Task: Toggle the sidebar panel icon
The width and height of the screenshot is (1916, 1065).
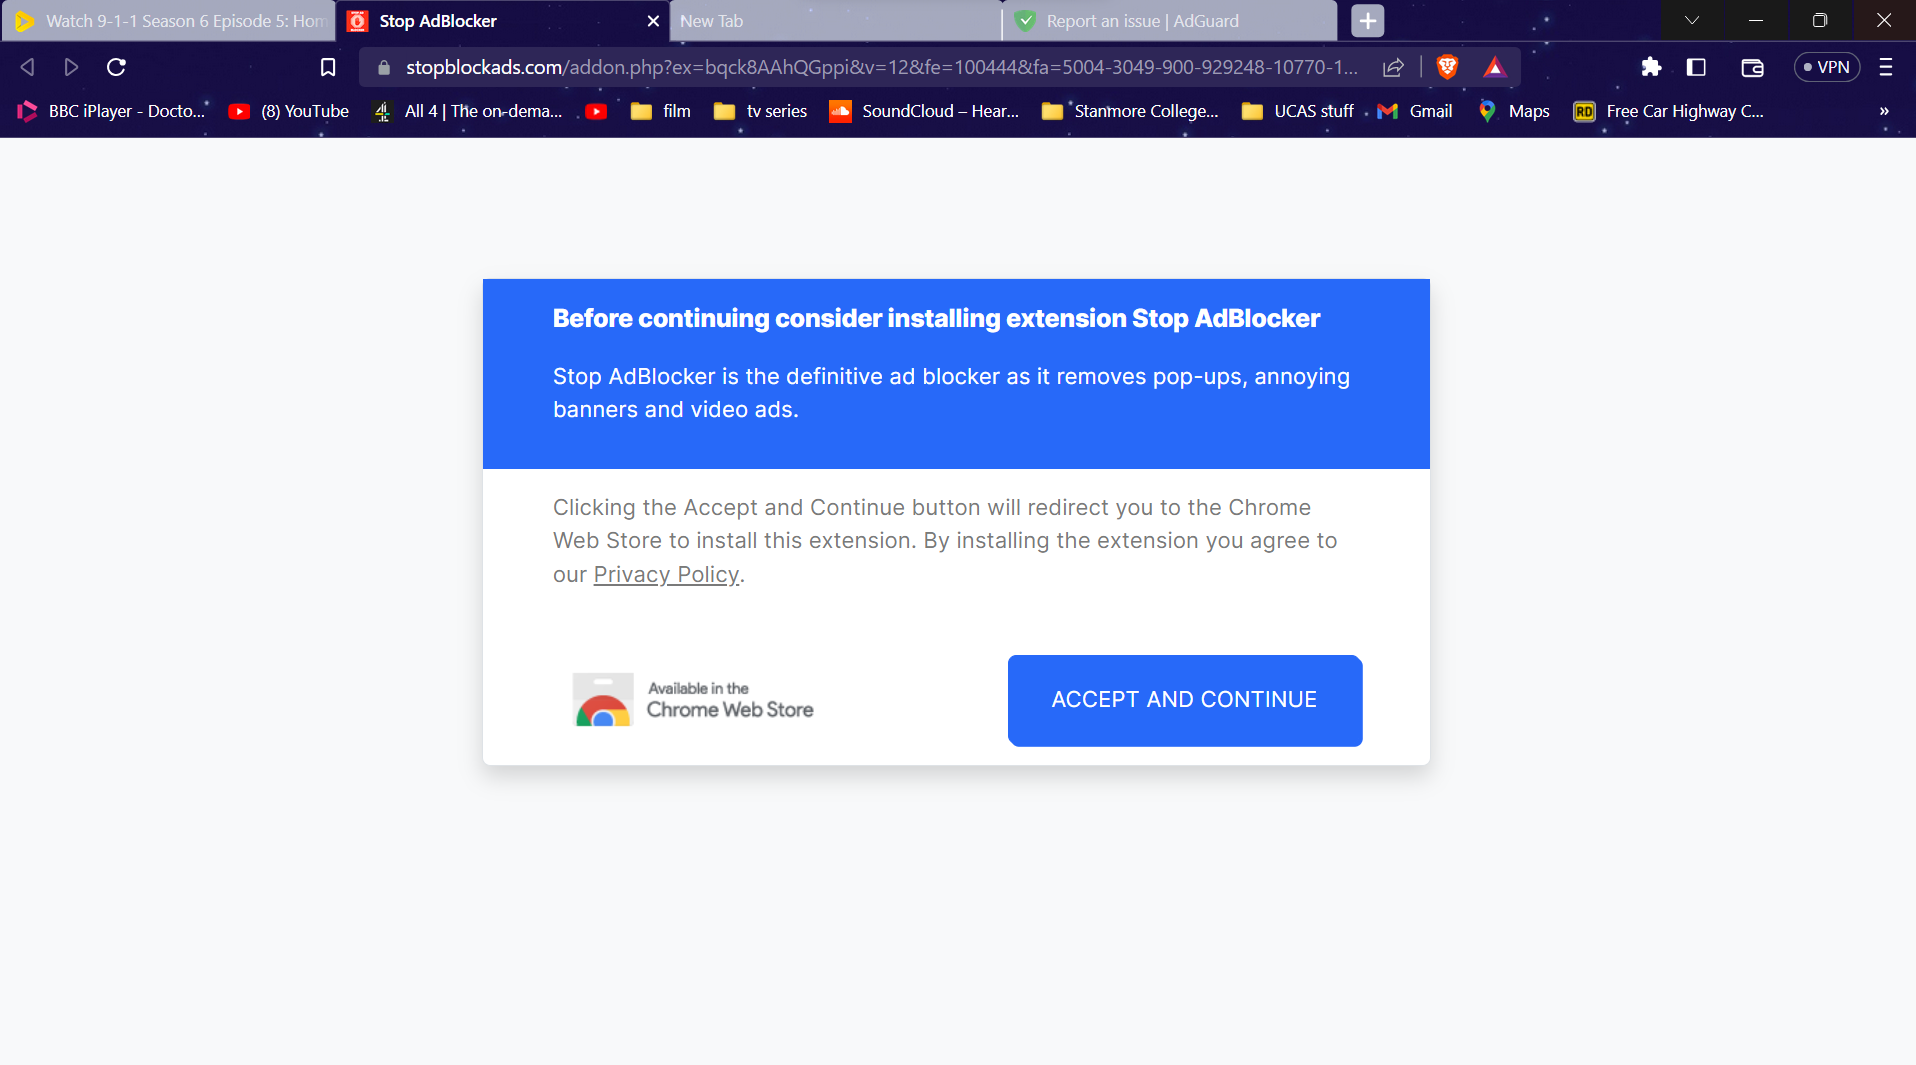Action: pyautogui.click(x=1696, y=67)
